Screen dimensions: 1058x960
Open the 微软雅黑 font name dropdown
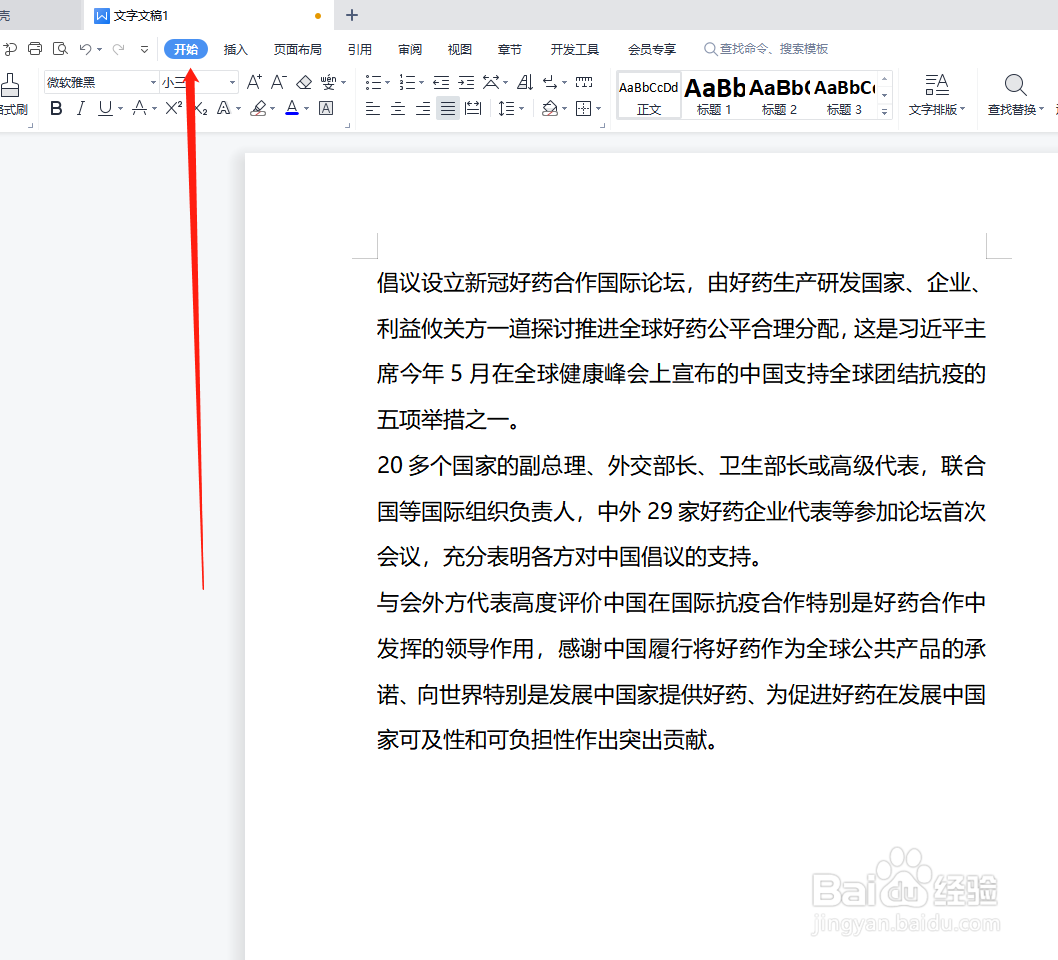point(153,82)
